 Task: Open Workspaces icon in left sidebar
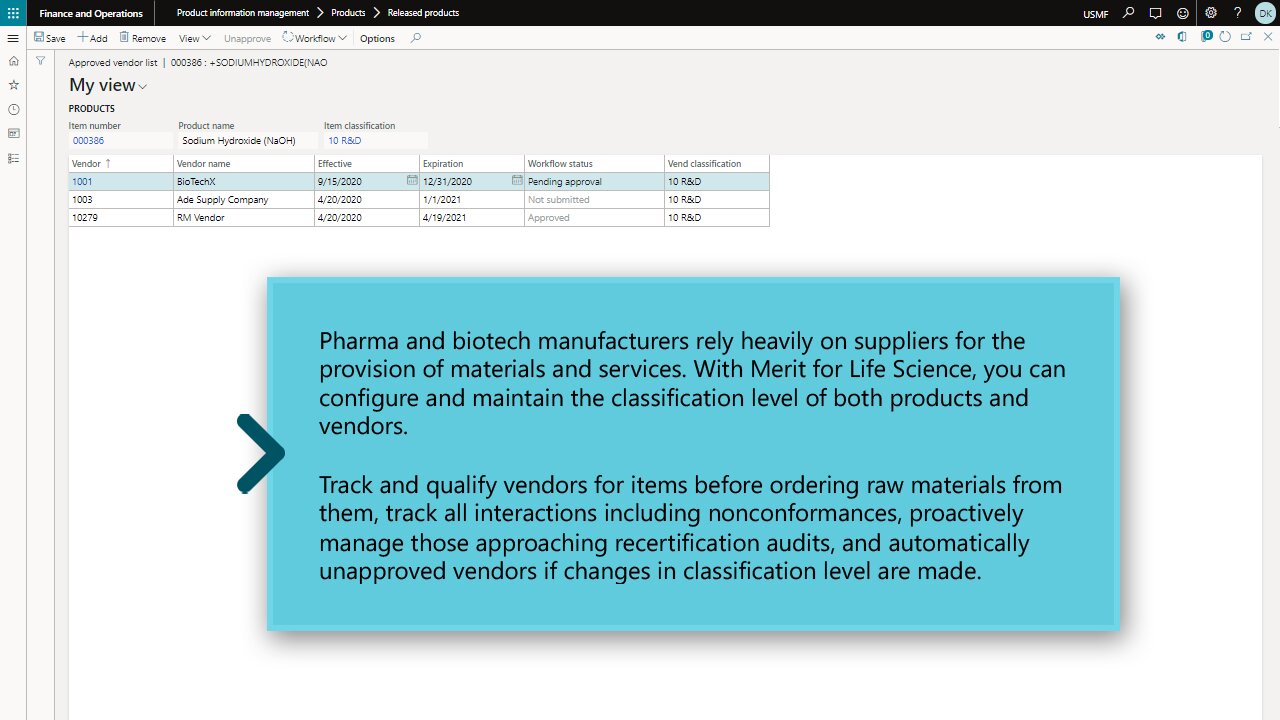click(x=13, y=133)
